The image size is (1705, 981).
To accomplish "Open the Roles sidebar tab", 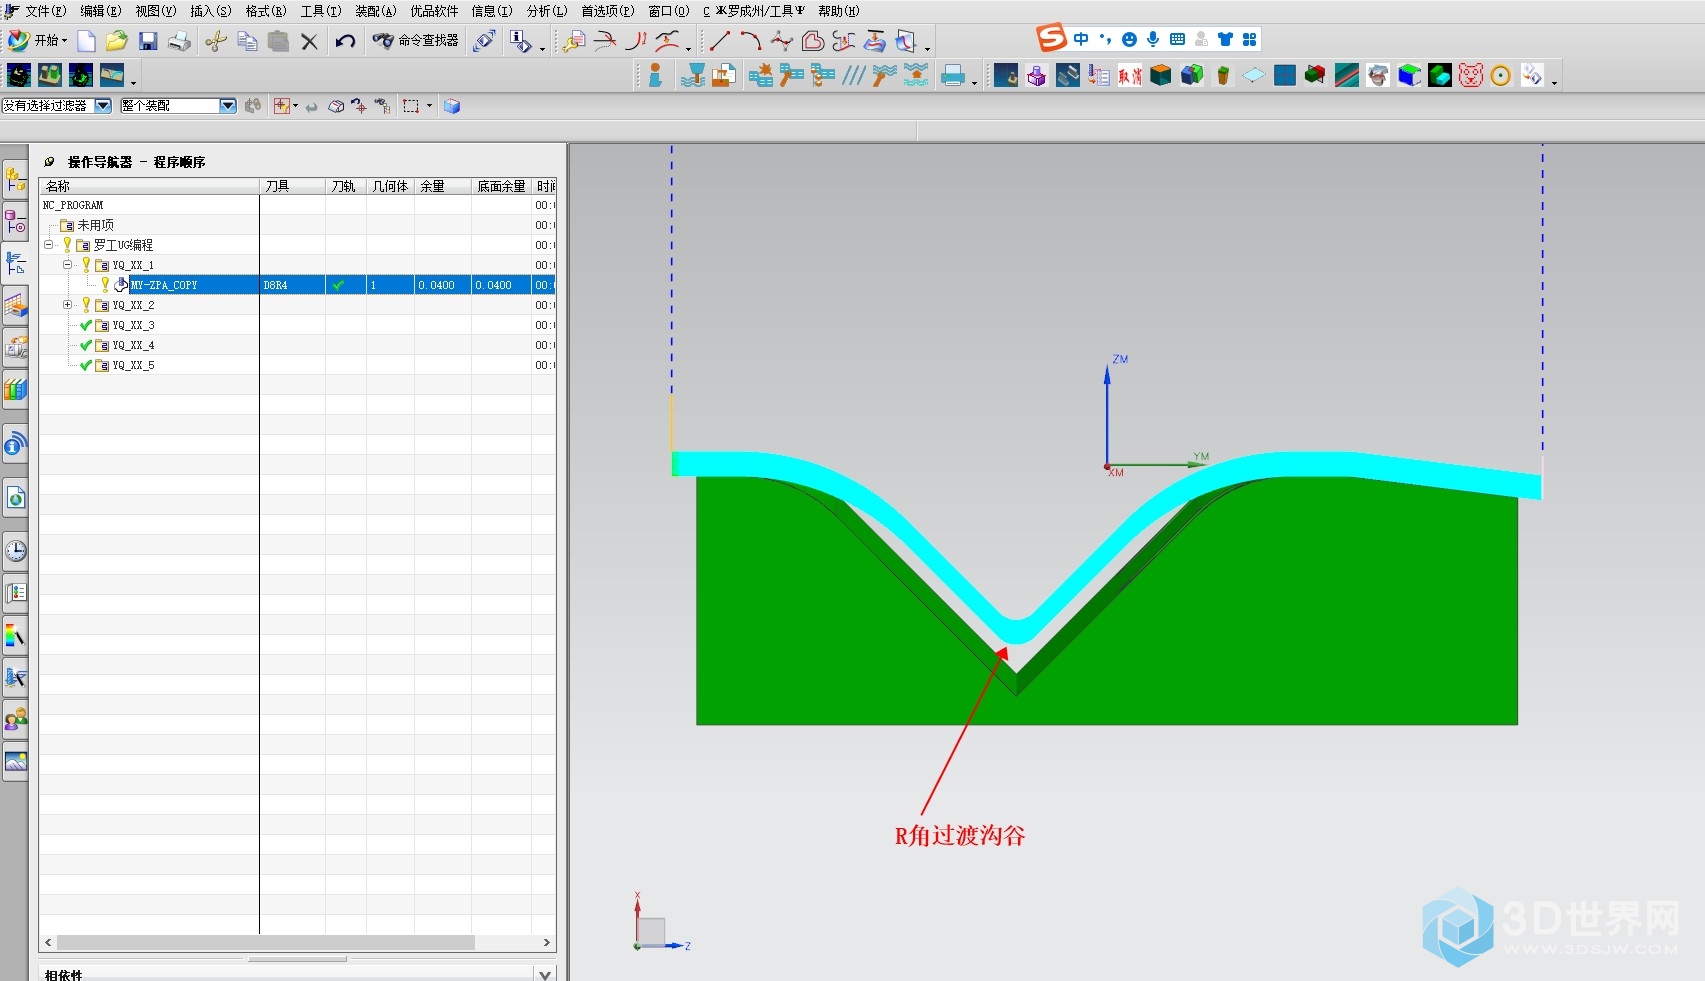I will [15, 719].
